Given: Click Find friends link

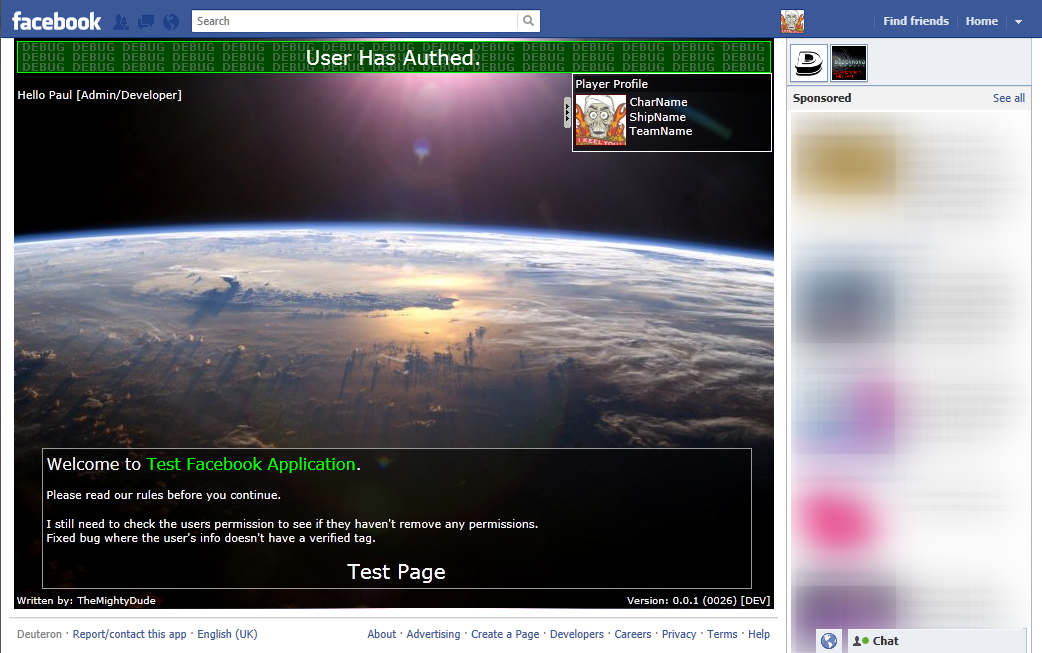Looking at the screenshot, I should [x=916, y=21].
